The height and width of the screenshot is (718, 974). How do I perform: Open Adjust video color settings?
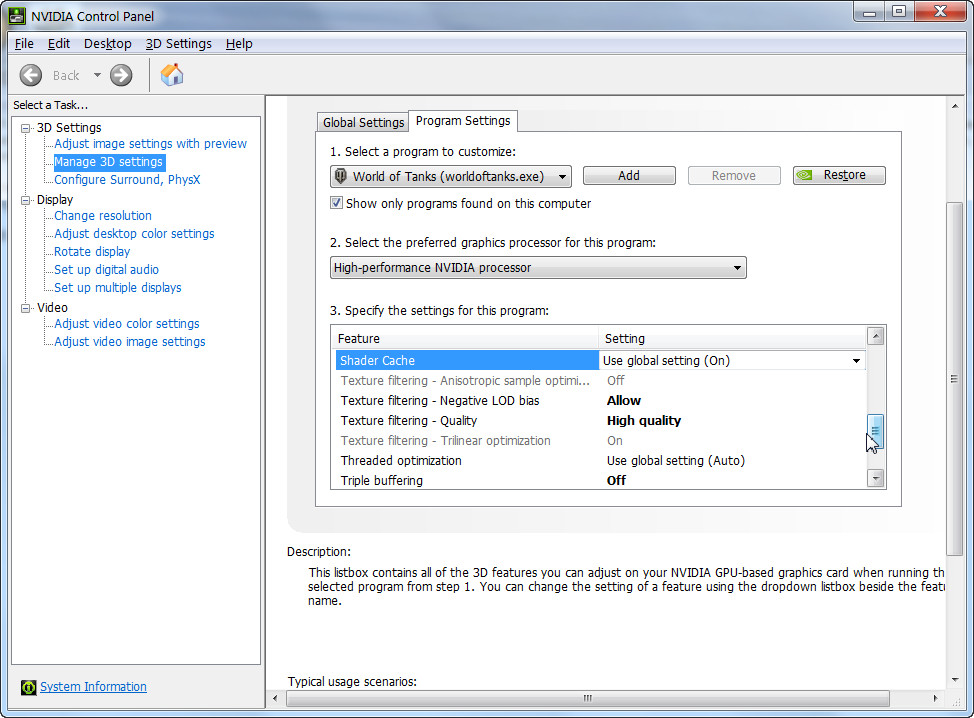[127, 324]
